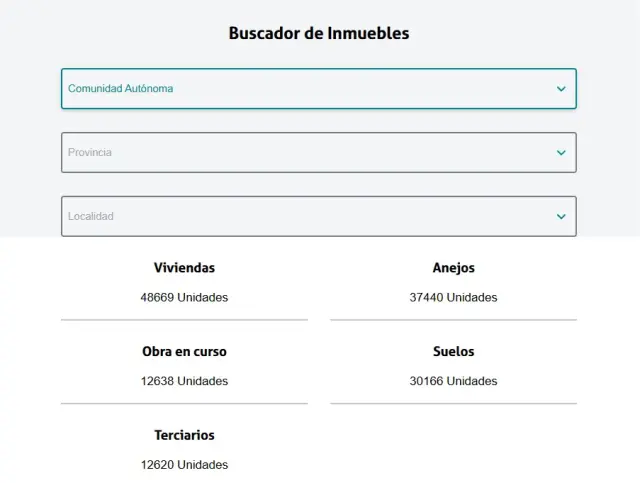
Task: Click the chevron arrow in Provincia field
Action: [561, 153]
